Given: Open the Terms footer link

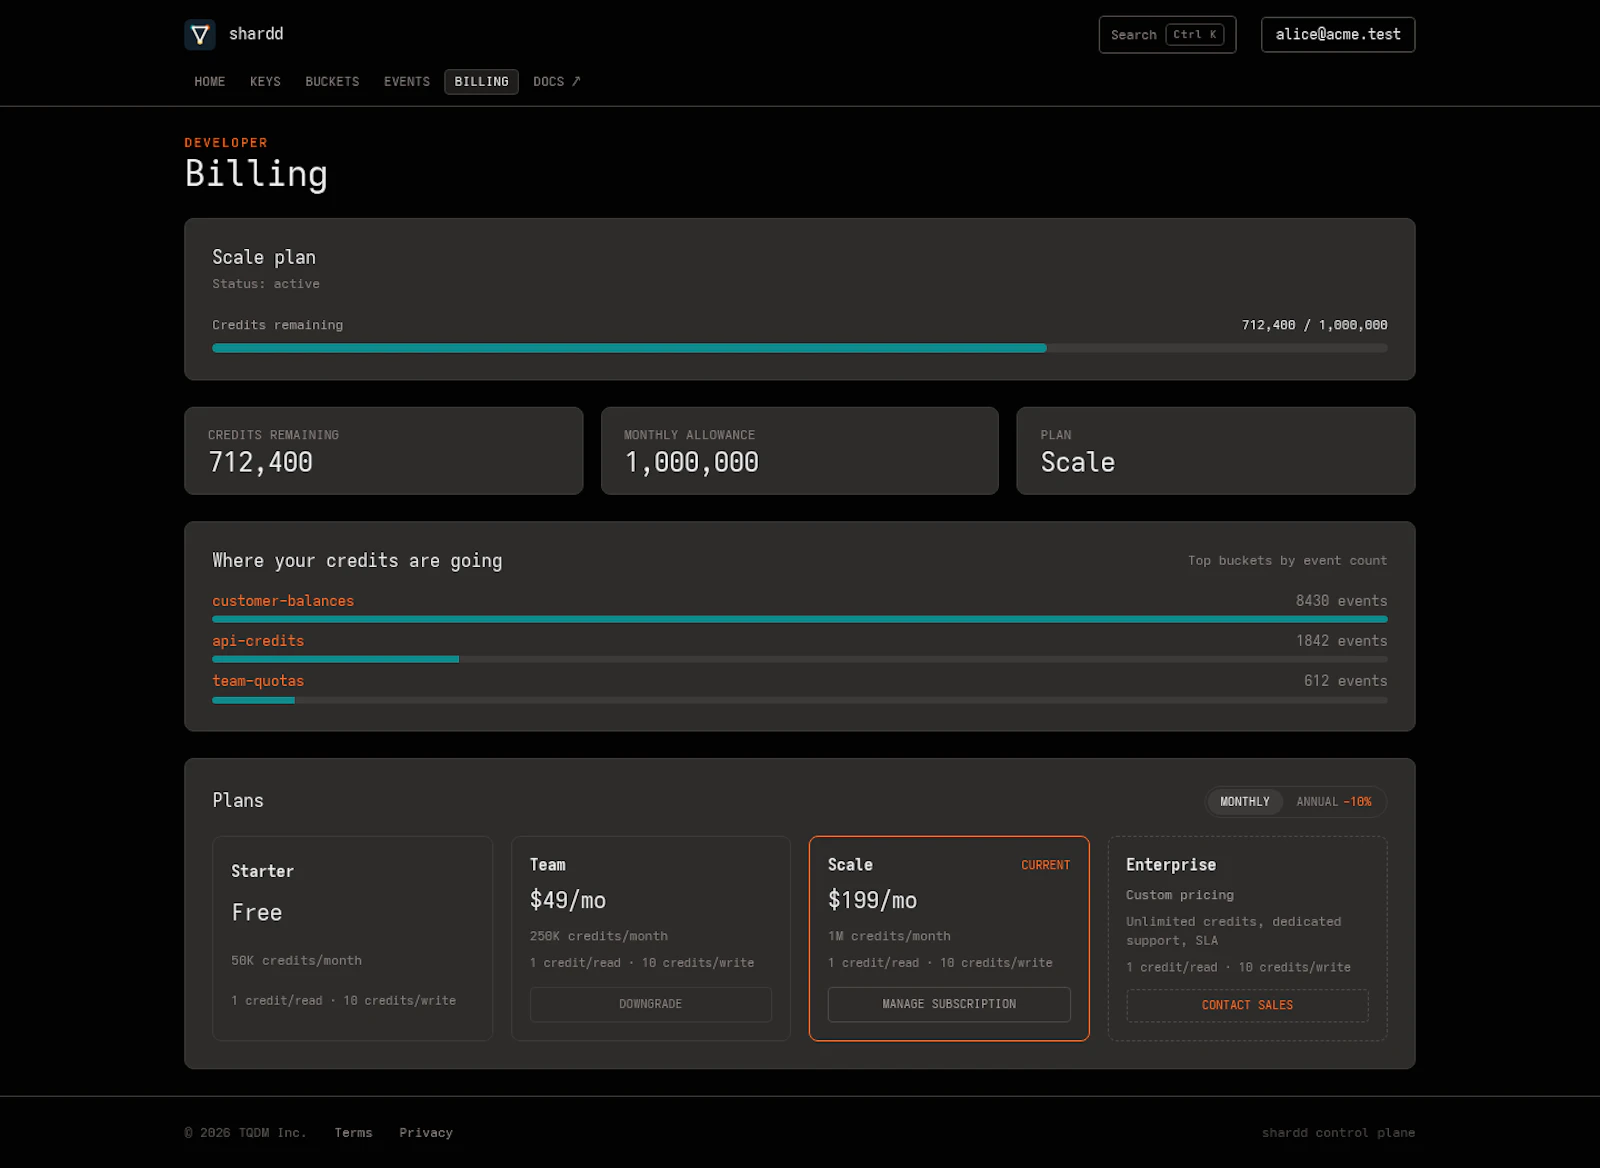Looking at the screenshot, I should 353,1133.
